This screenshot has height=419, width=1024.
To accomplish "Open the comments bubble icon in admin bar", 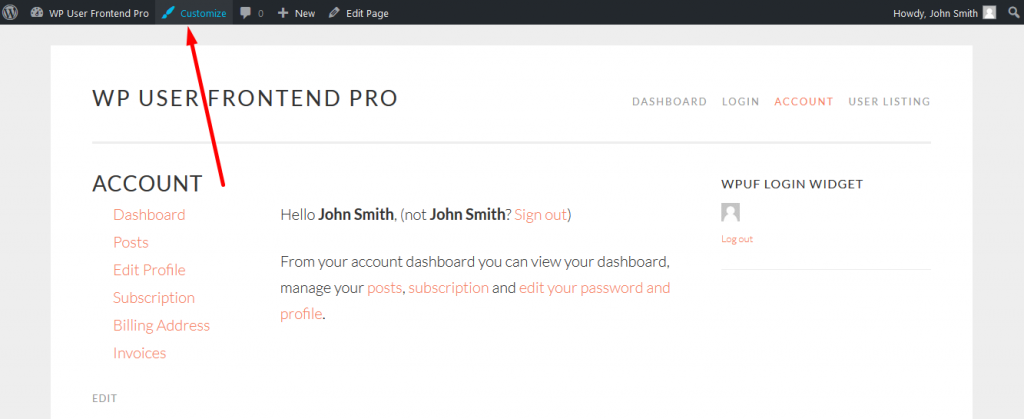I will click(246, 13).
